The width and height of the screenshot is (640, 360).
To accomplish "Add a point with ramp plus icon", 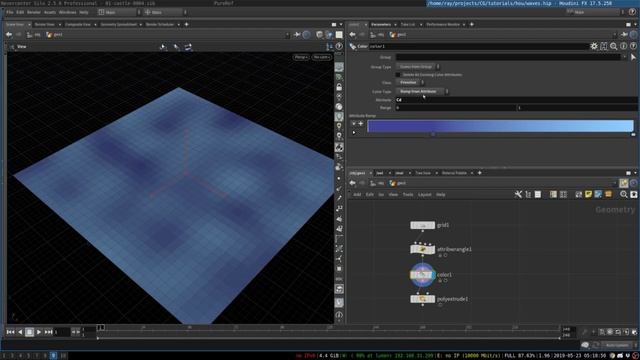I will pos(360,123).
